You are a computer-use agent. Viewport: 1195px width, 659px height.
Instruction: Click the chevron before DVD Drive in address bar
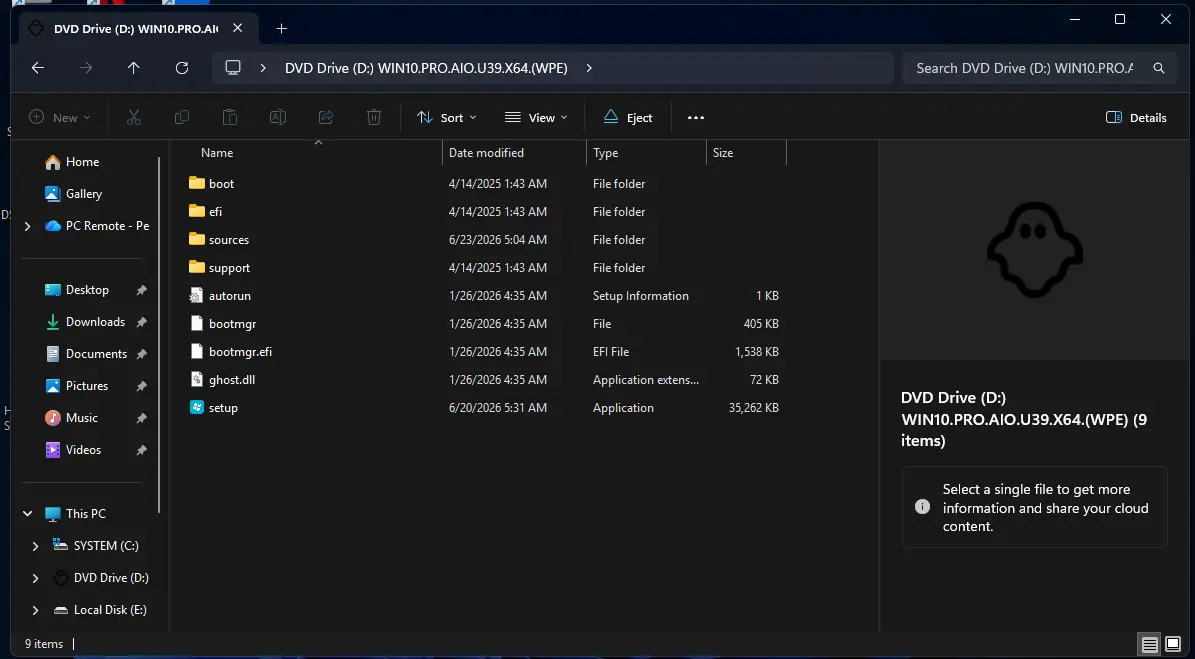263,68
